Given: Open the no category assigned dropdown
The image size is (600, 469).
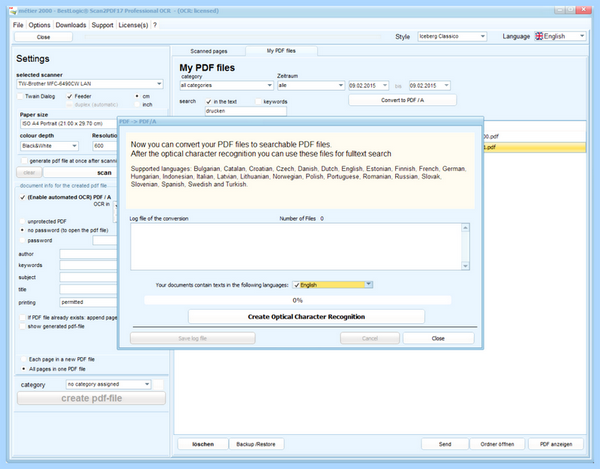Looking at the screenshot, I should point(109,384).
